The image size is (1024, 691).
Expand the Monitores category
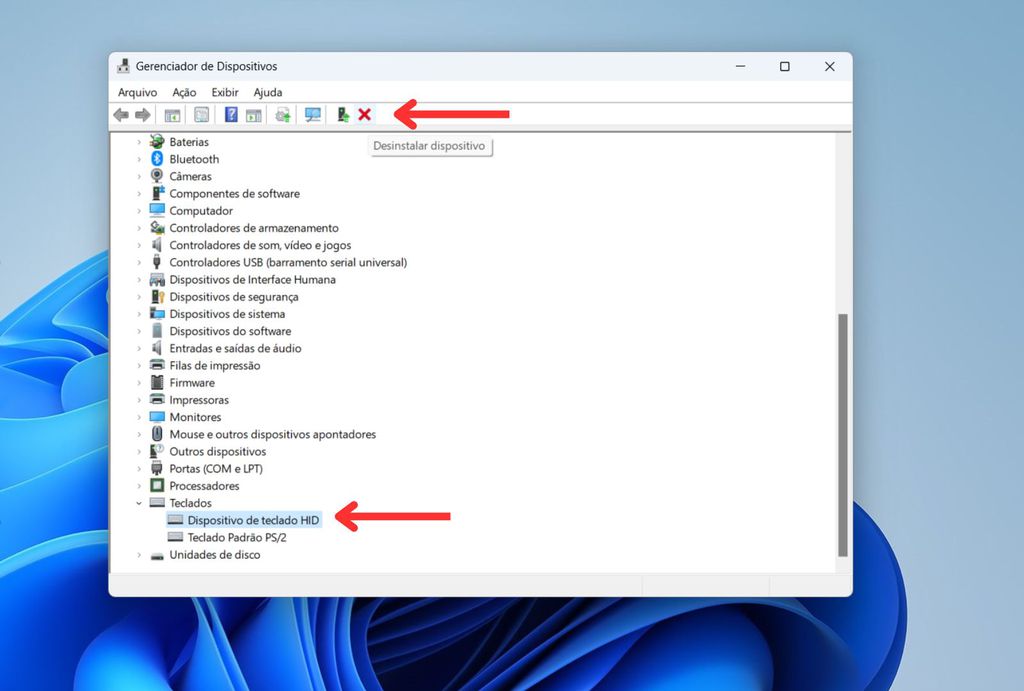click(139, 417)
